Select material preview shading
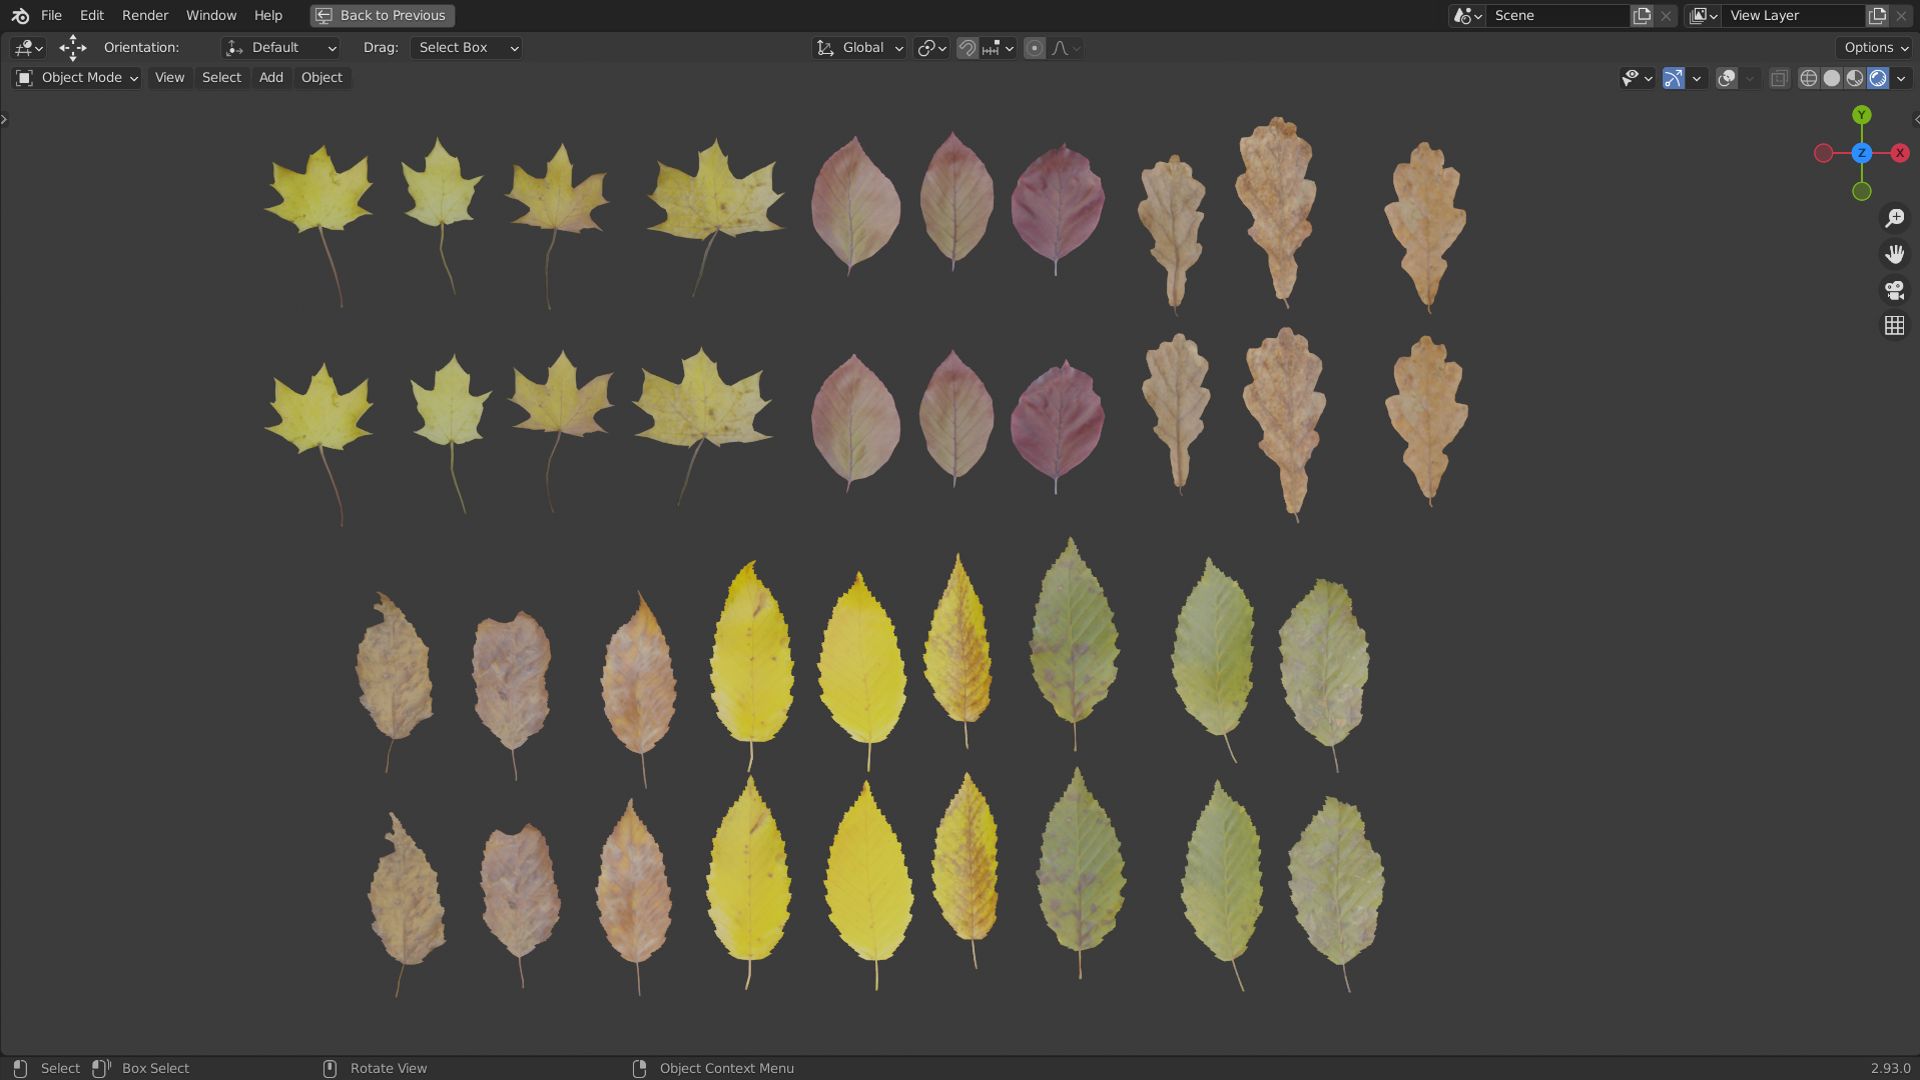Screen dimensions: 1920x1080 click(1854, 78)
